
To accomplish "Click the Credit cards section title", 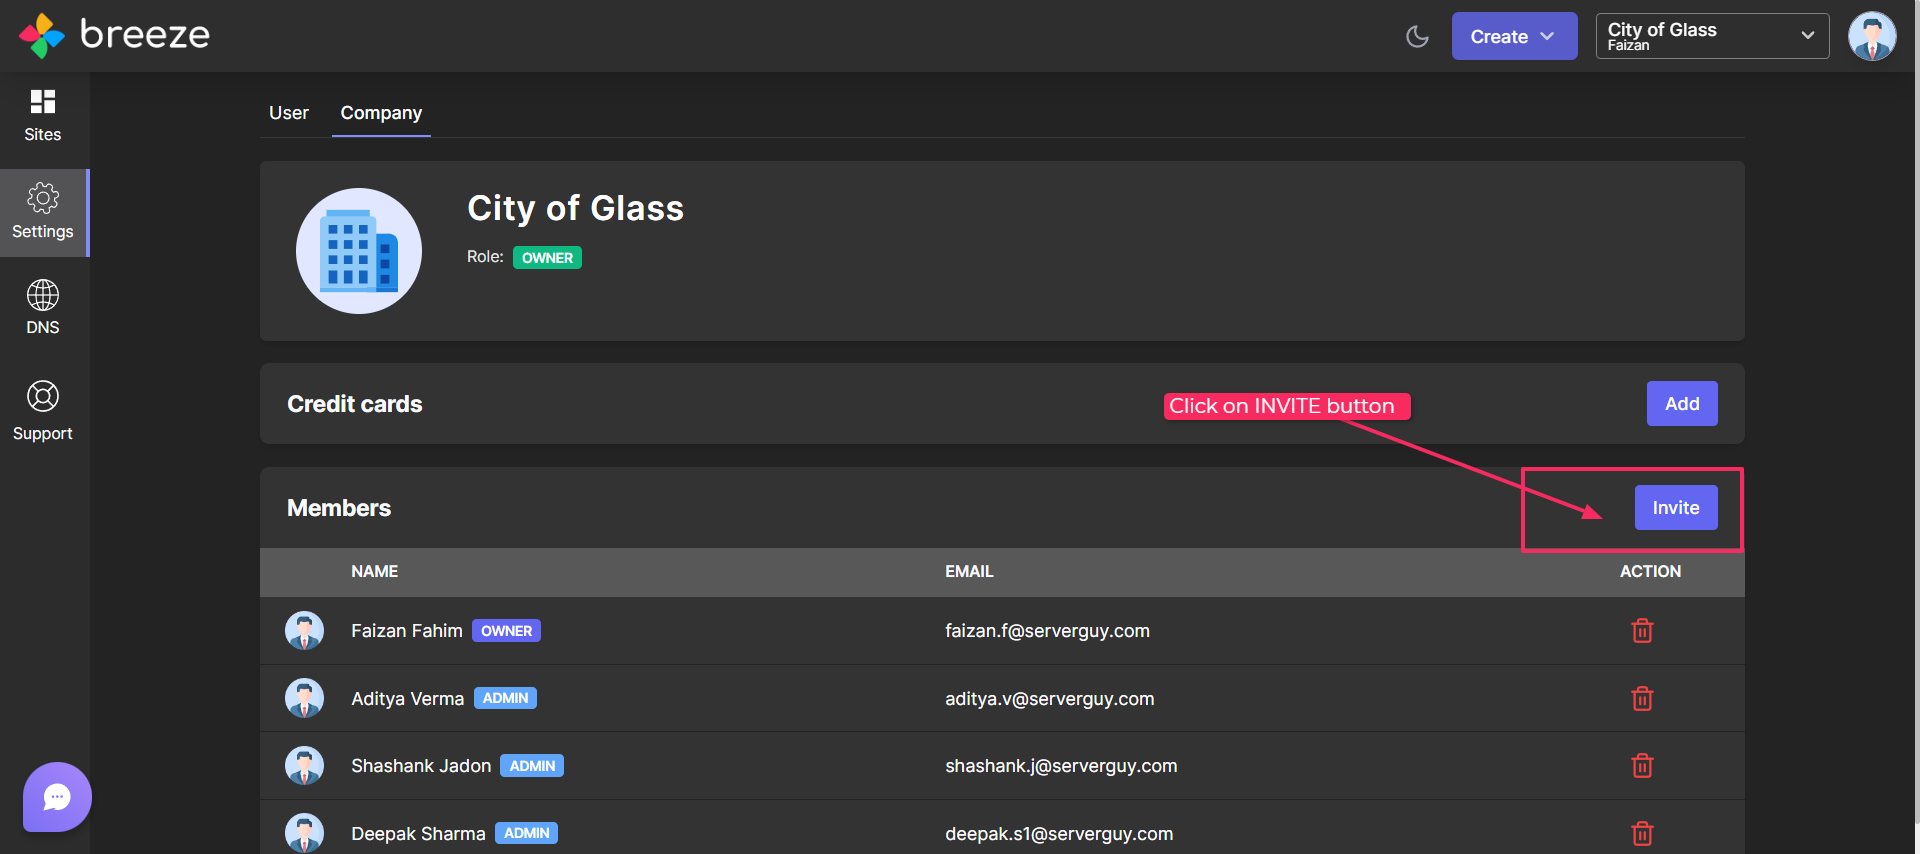I will [355, 404].
